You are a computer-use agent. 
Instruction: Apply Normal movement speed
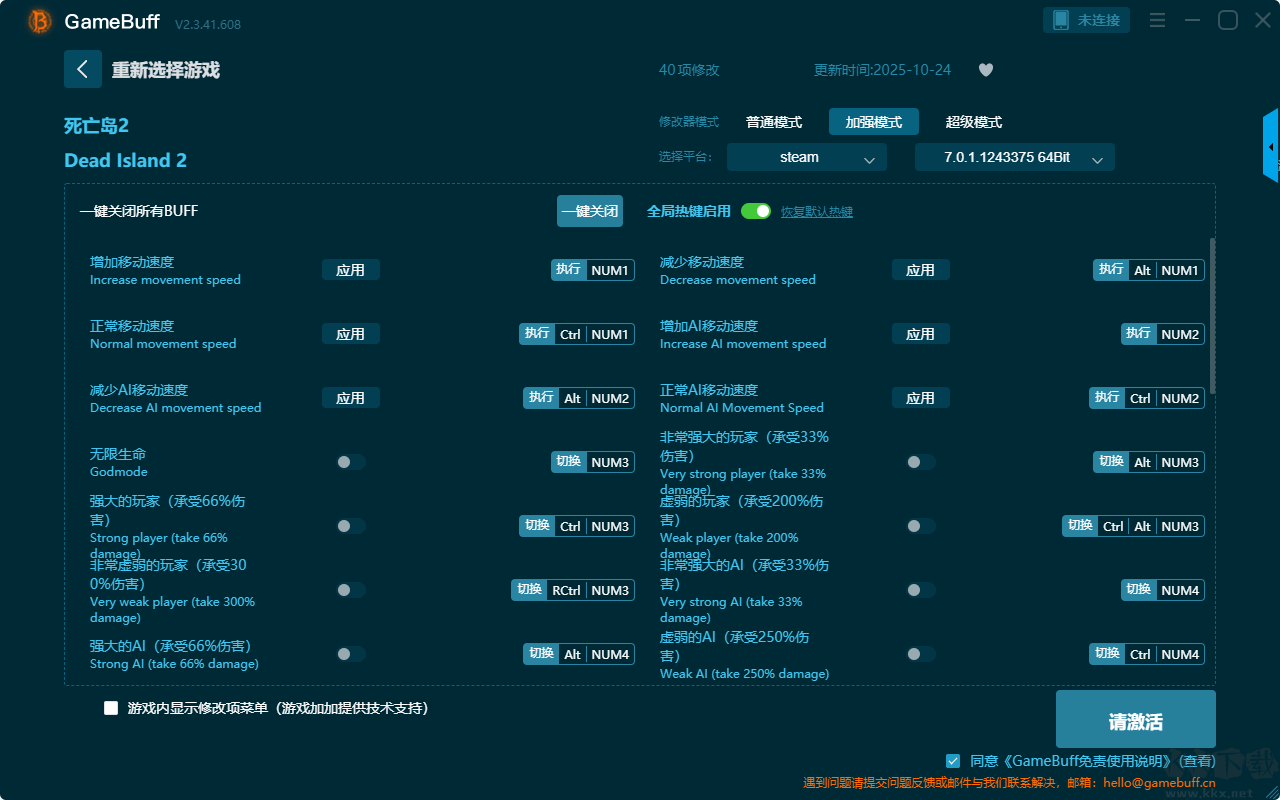(x=351, y=334)
